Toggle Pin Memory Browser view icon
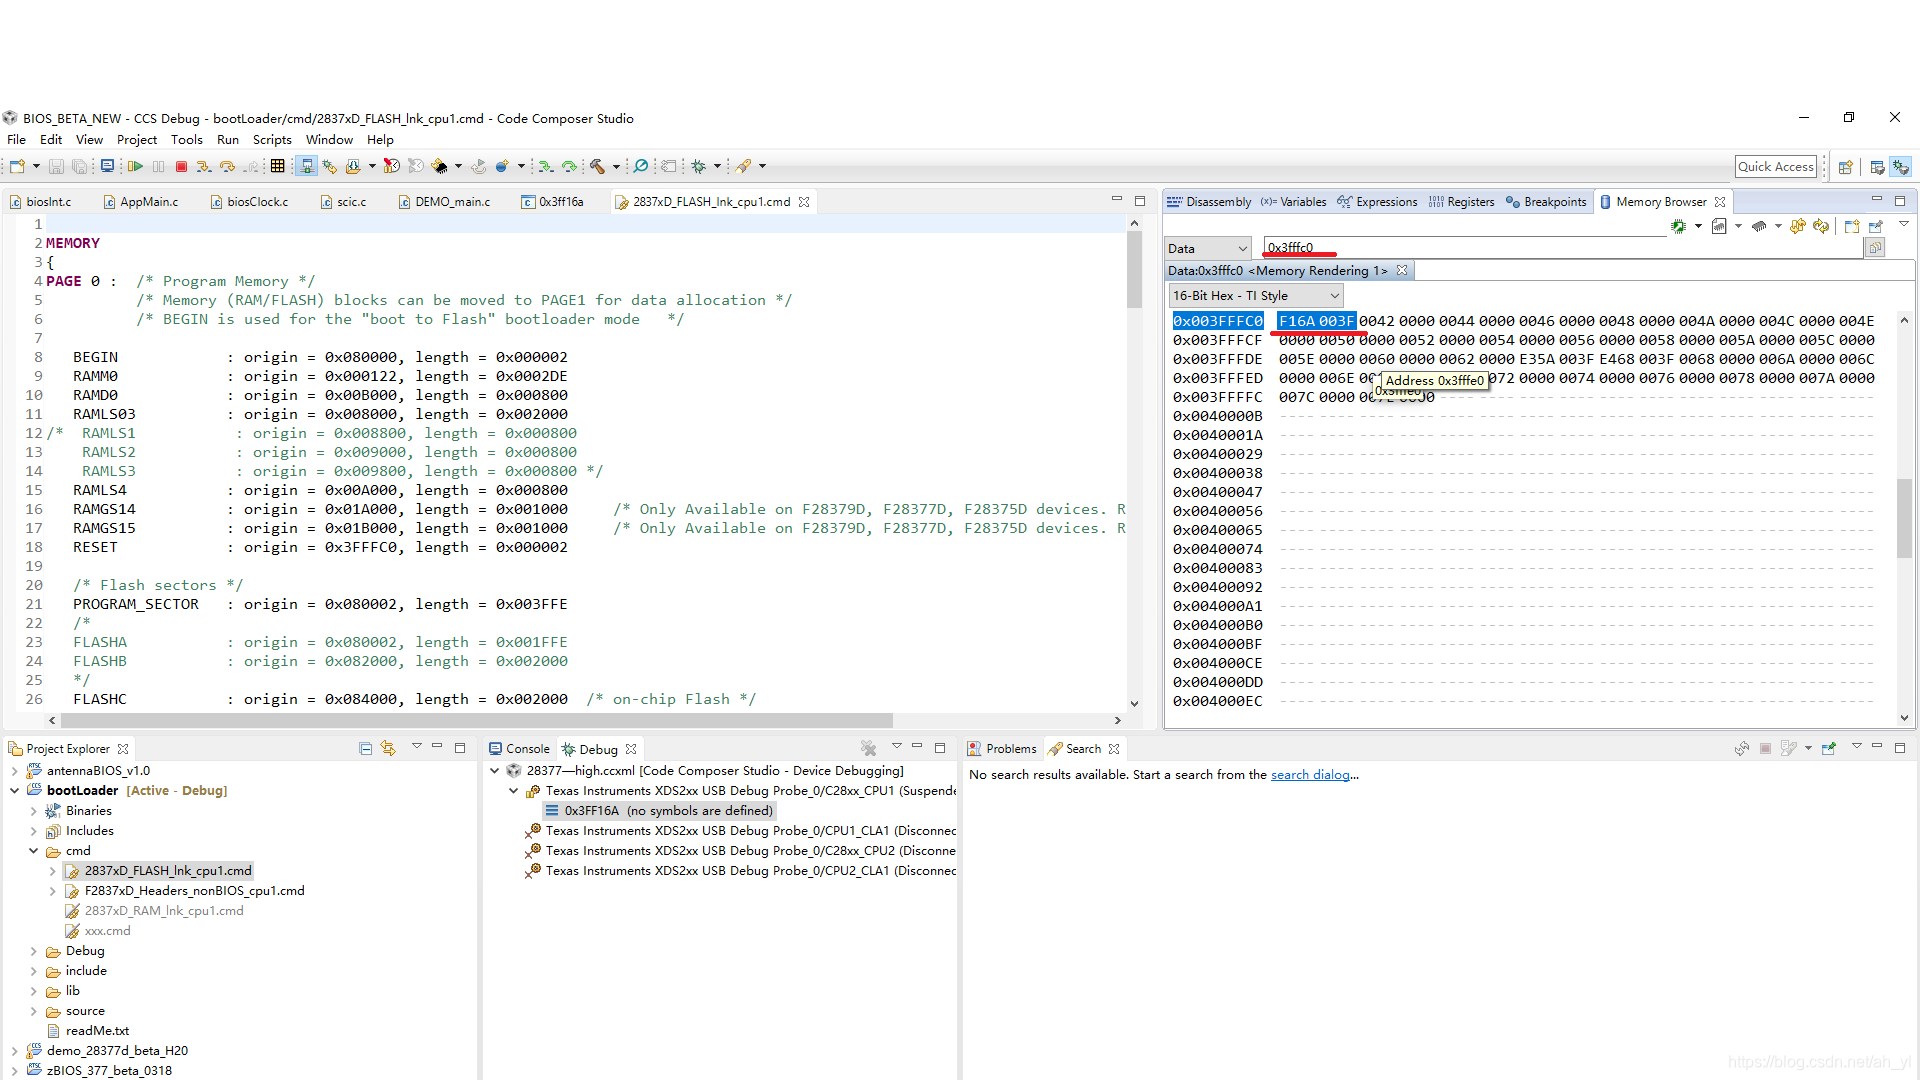Image resolution: width=1920 pixels, height=1080 pixels. click(1876, 227)
